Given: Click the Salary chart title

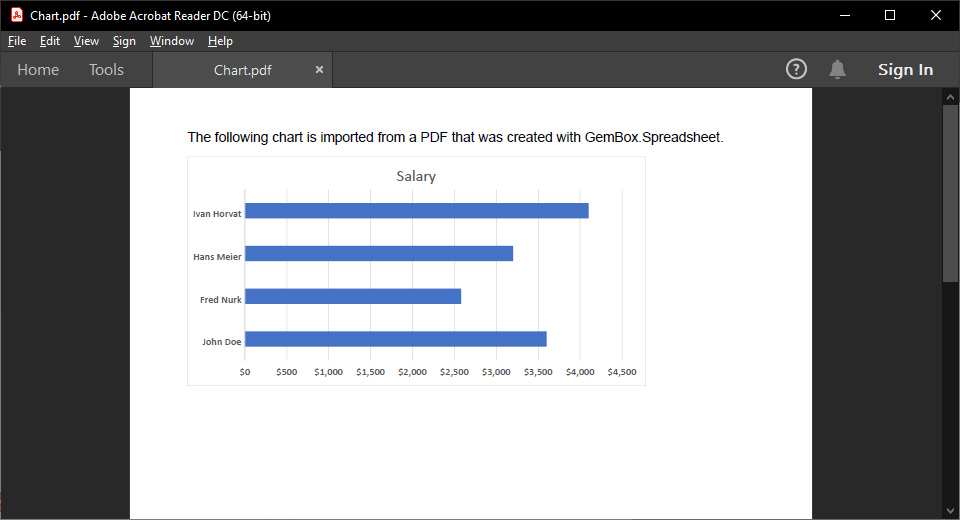Looking at the screenshot, I should click(x=416, y=176).
